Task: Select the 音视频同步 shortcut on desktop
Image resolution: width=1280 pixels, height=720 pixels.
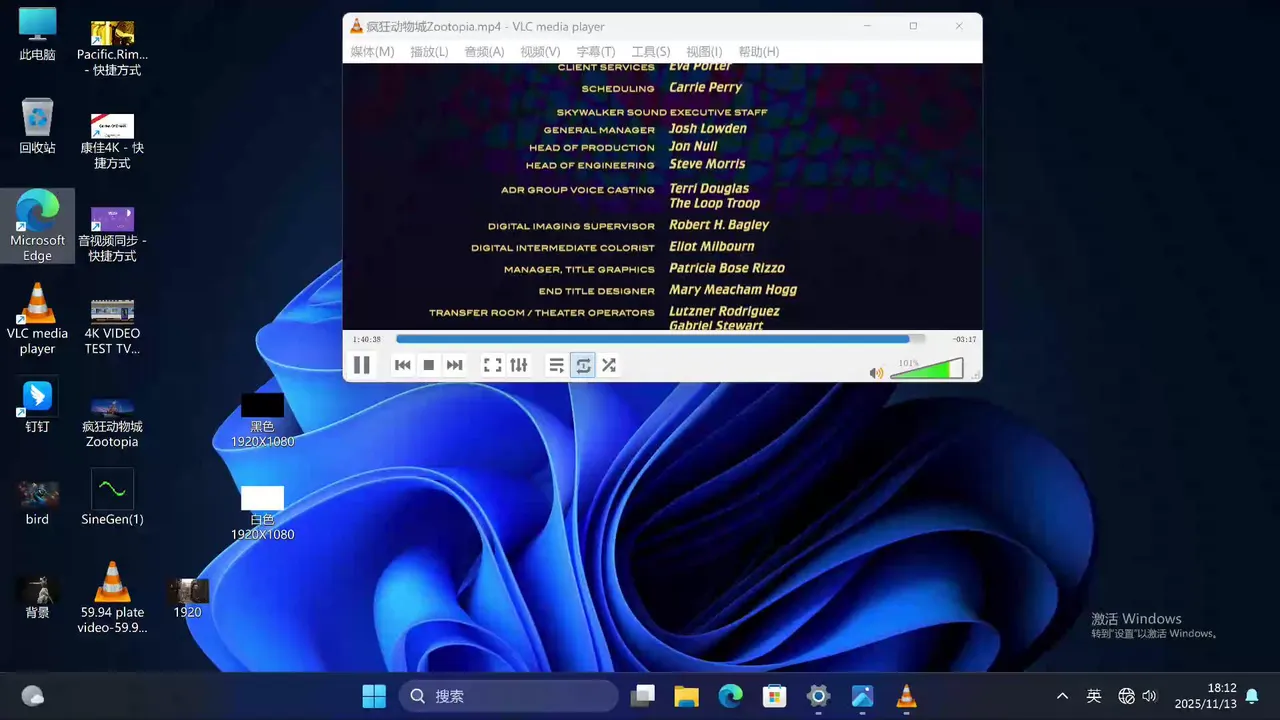Action: (112, 234)
